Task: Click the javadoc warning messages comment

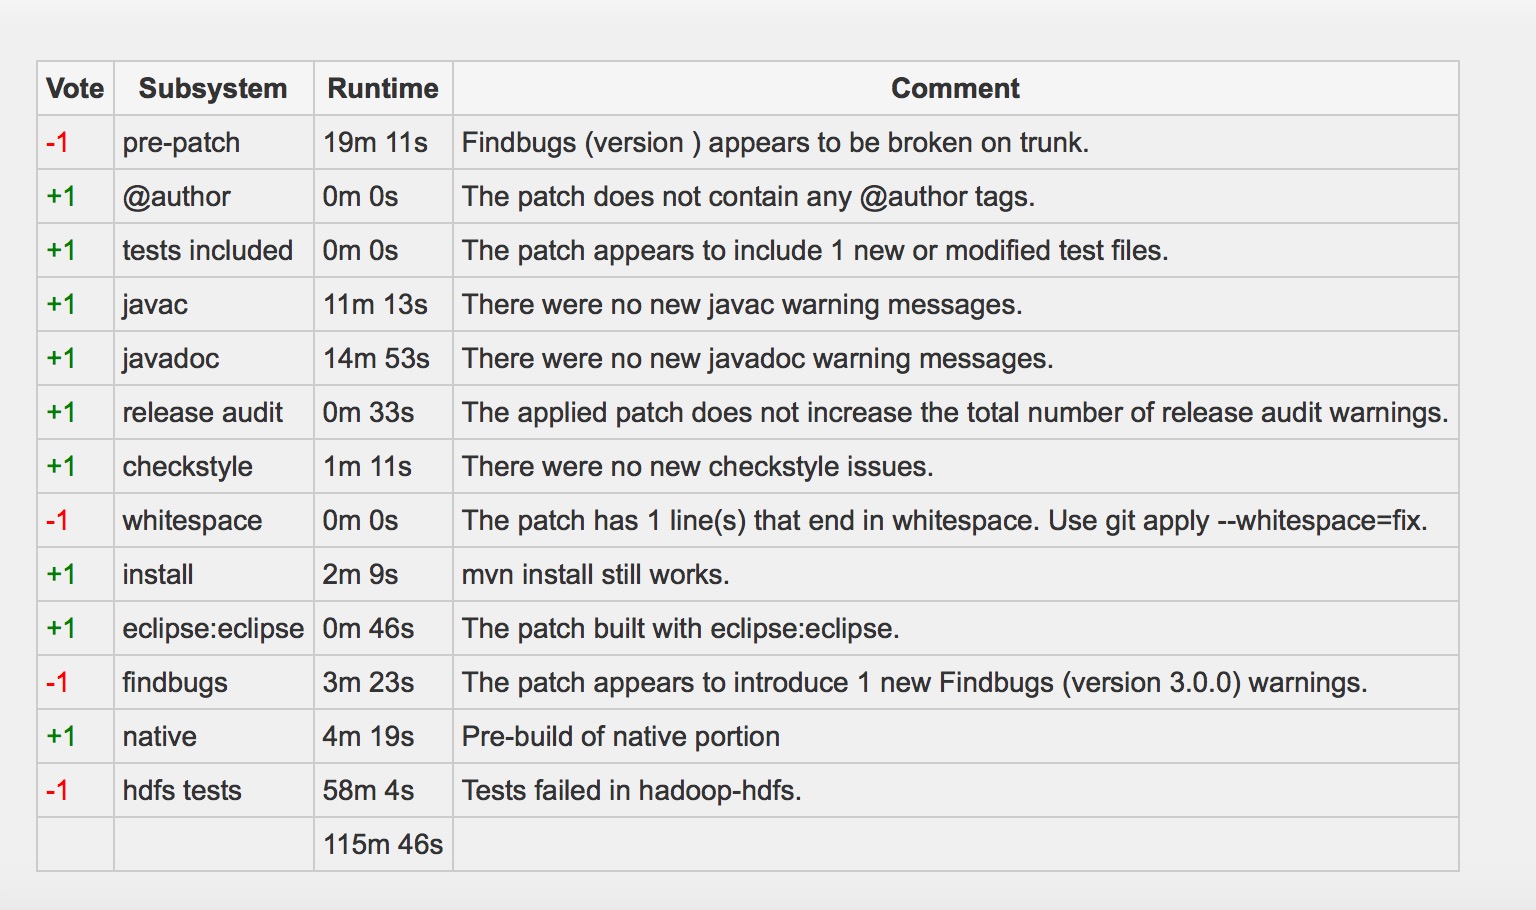Action: pos(757,358)
